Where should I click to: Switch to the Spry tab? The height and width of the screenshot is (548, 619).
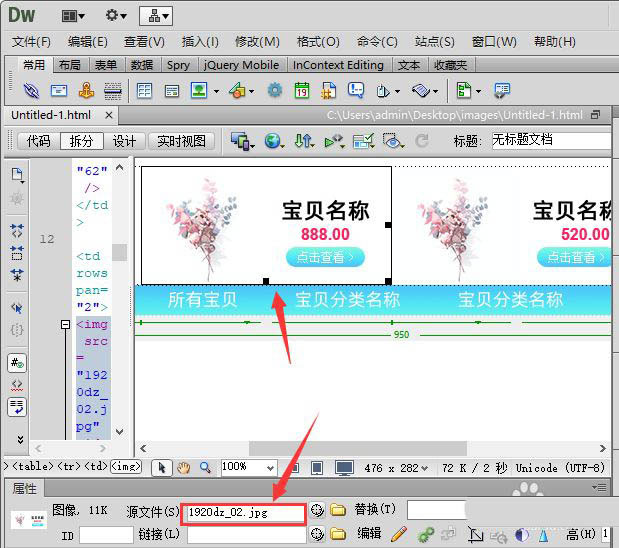tap(178, 65)
